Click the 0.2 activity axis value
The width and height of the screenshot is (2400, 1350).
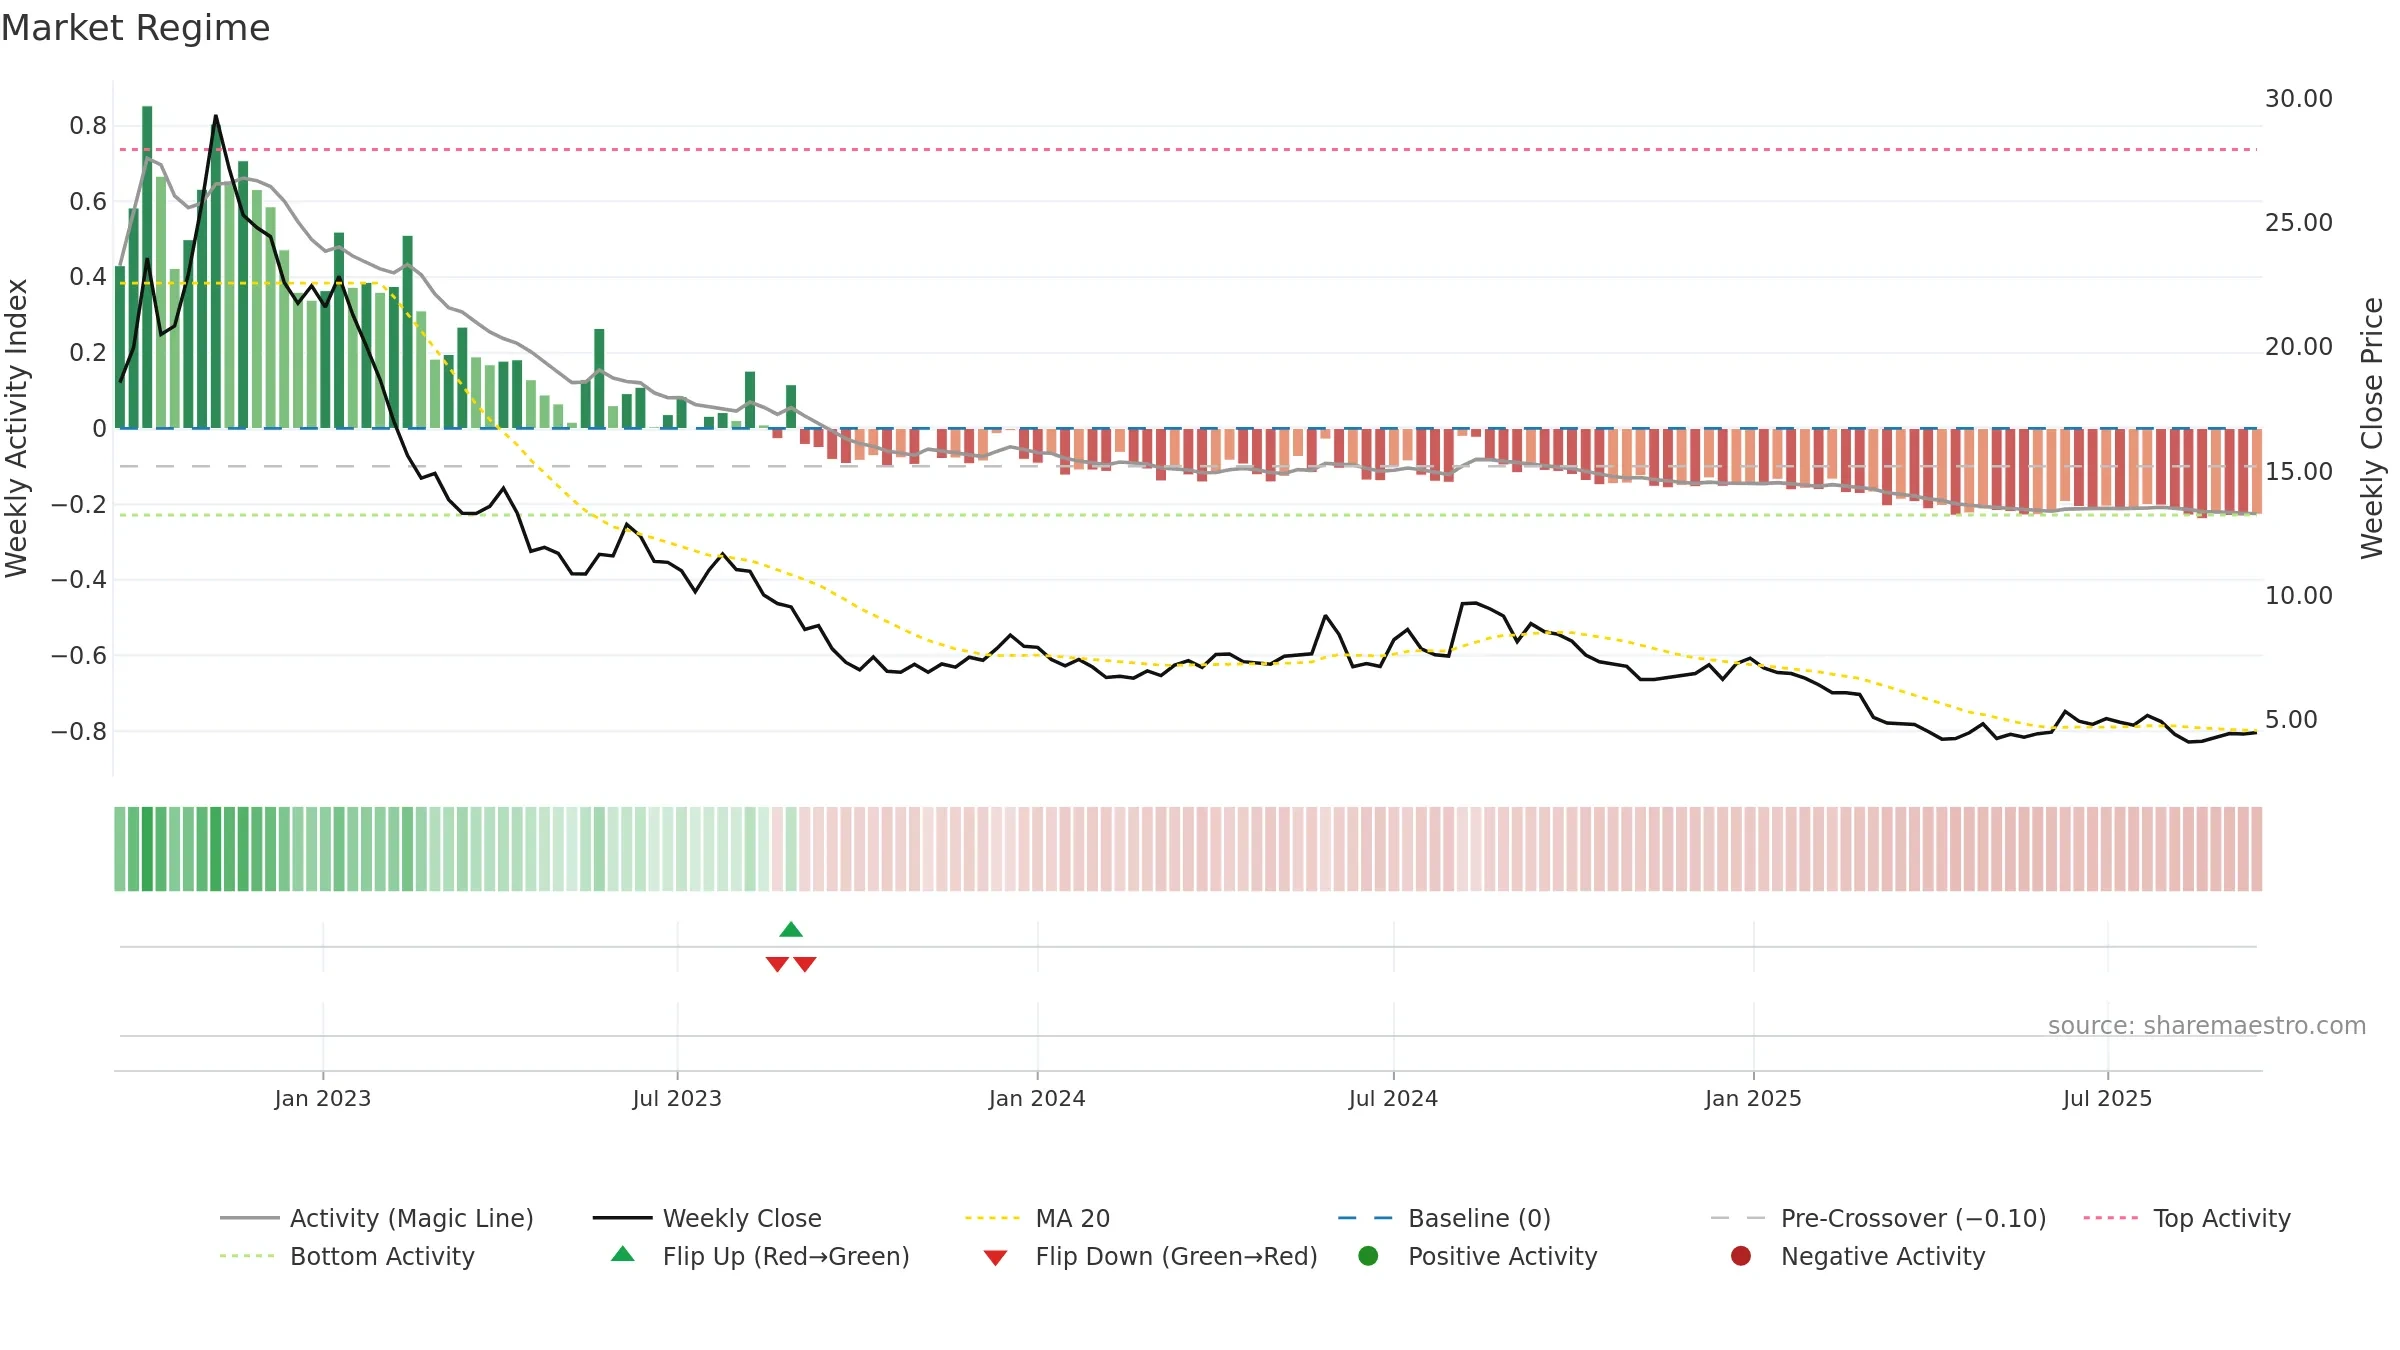(x=88, y=353)
